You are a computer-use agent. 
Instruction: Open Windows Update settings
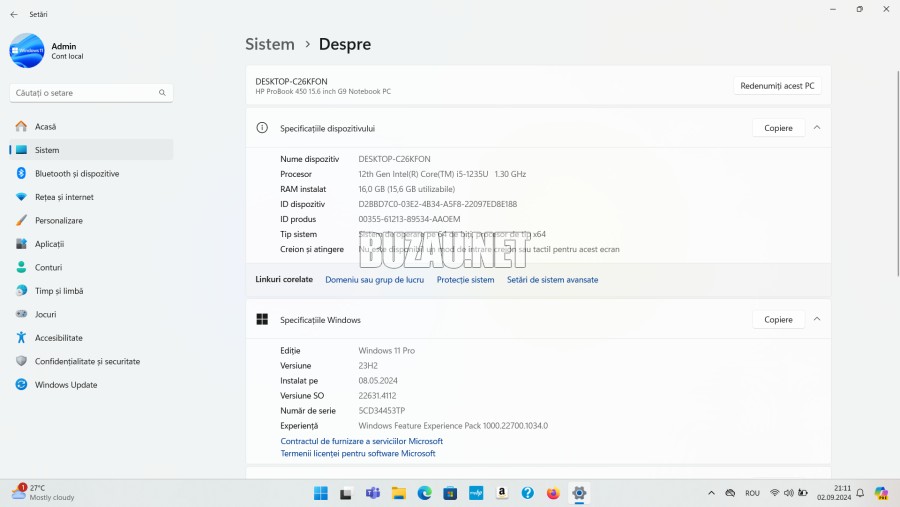pyautogui.click(x=91, y=385)
